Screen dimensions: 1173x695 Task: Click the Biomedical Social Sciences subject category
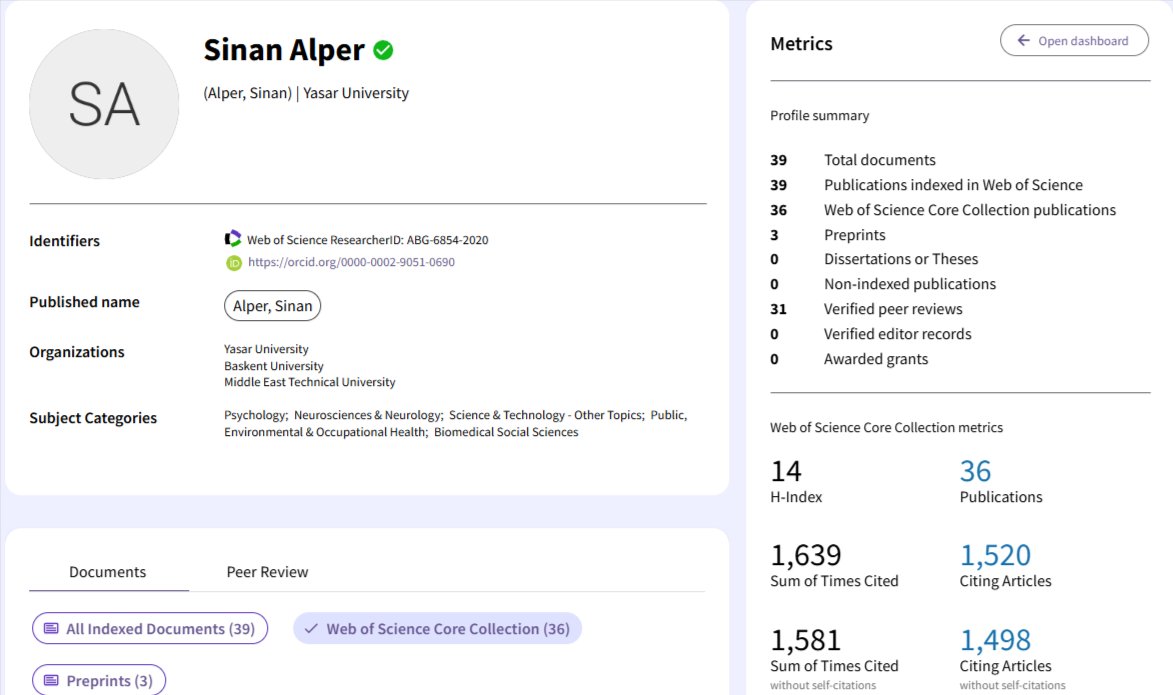[x=506, y=432]
